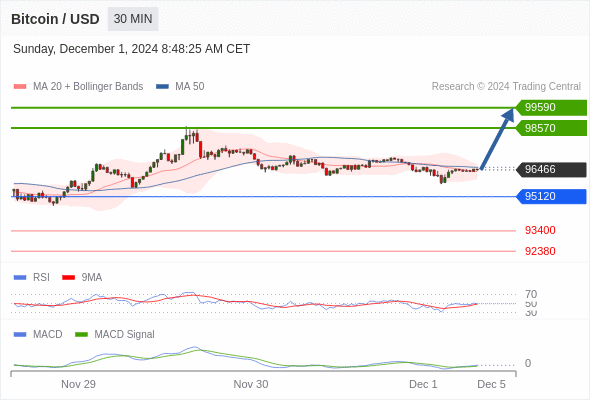
Task: Click the Dec 1 date axis label
Action: click(423, 384)
